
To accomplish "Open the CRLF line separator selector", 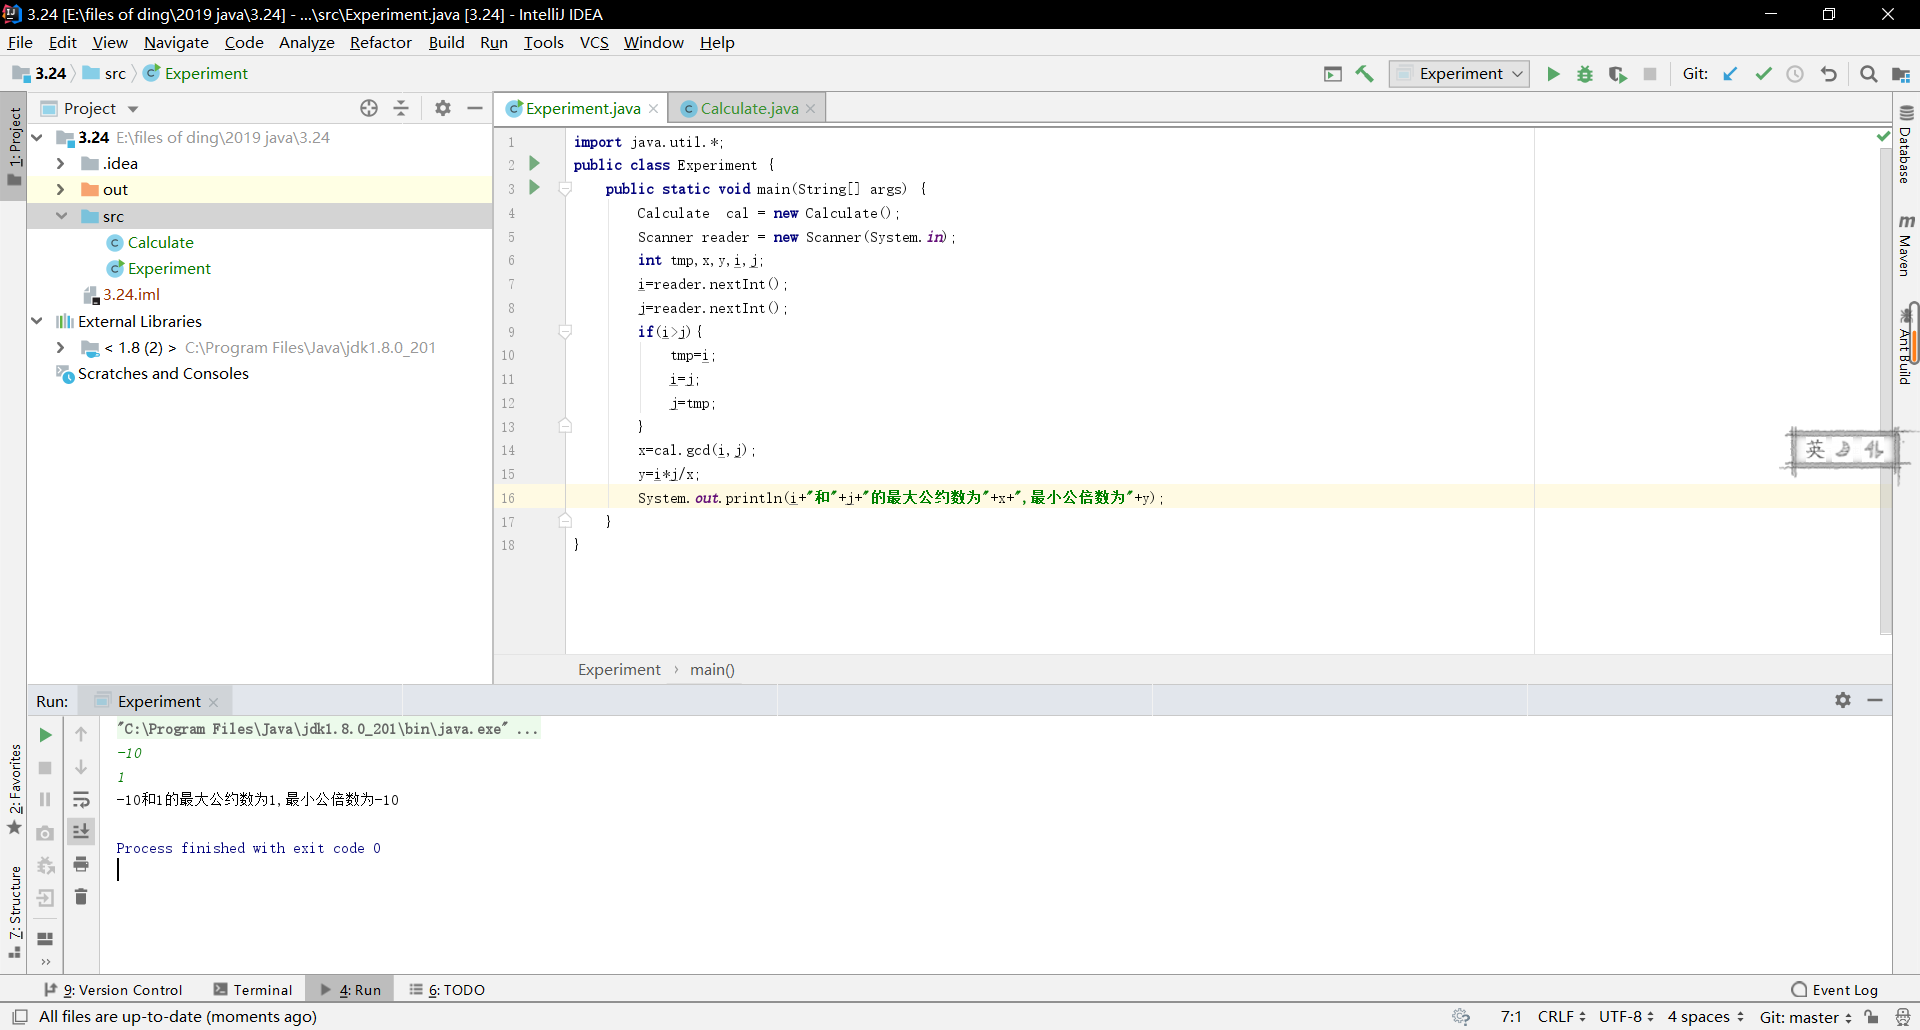I will pyautogui.click(x=1561, y=1017).
